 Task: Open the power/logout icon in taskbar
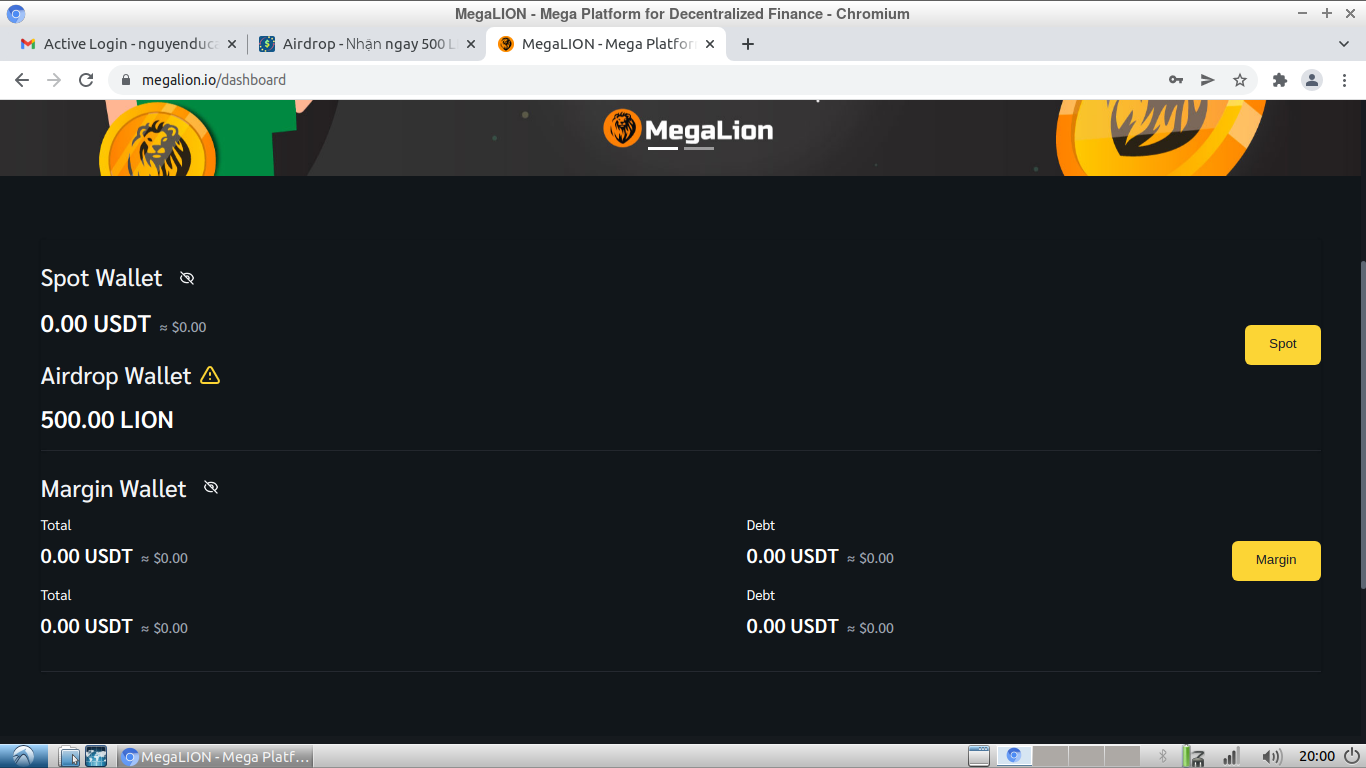[1352, 756]
